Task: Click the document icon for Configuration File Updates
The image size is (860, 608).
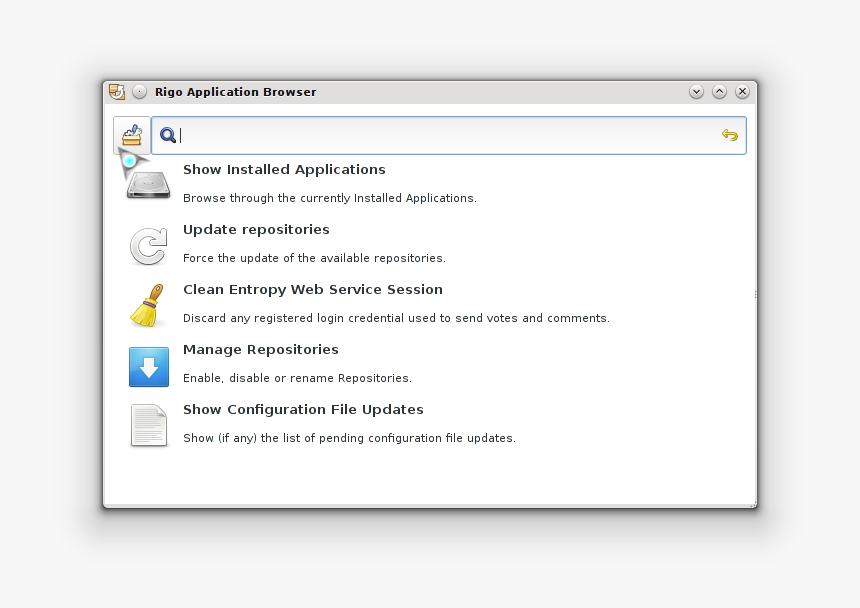Action: (148, 426)
